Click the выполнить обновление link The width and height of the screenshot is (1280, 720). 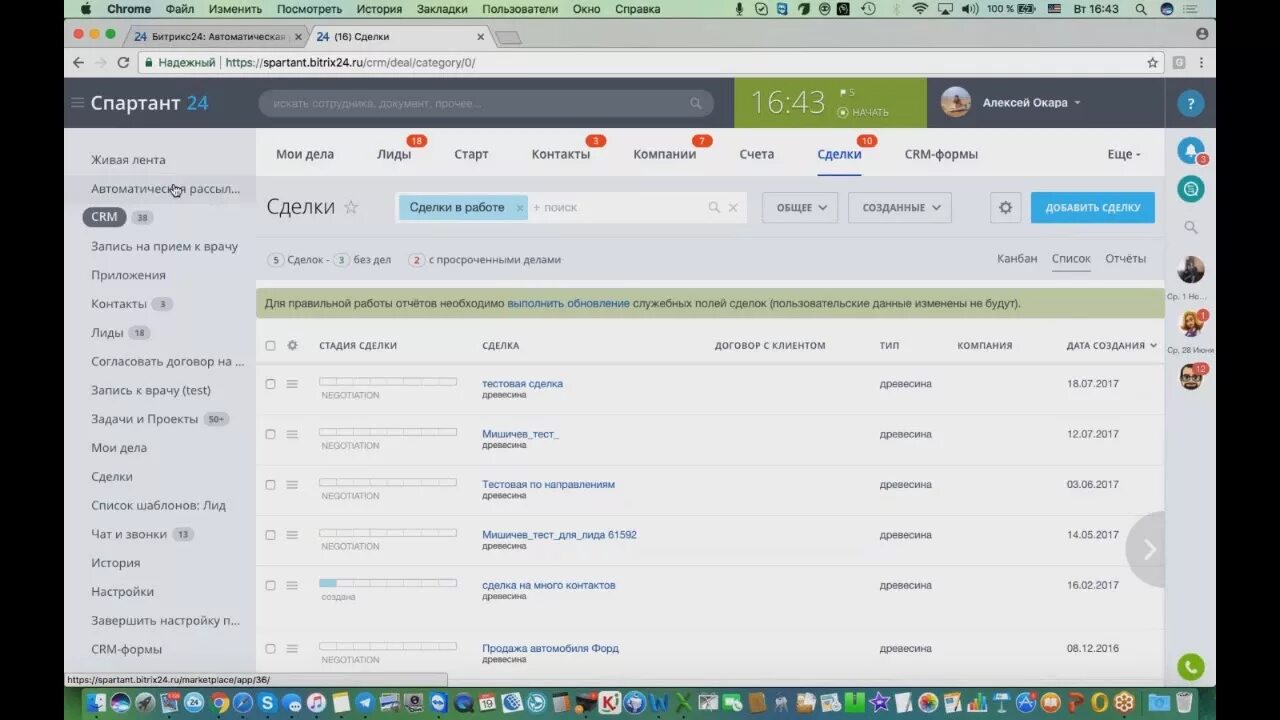click(568, 303)
